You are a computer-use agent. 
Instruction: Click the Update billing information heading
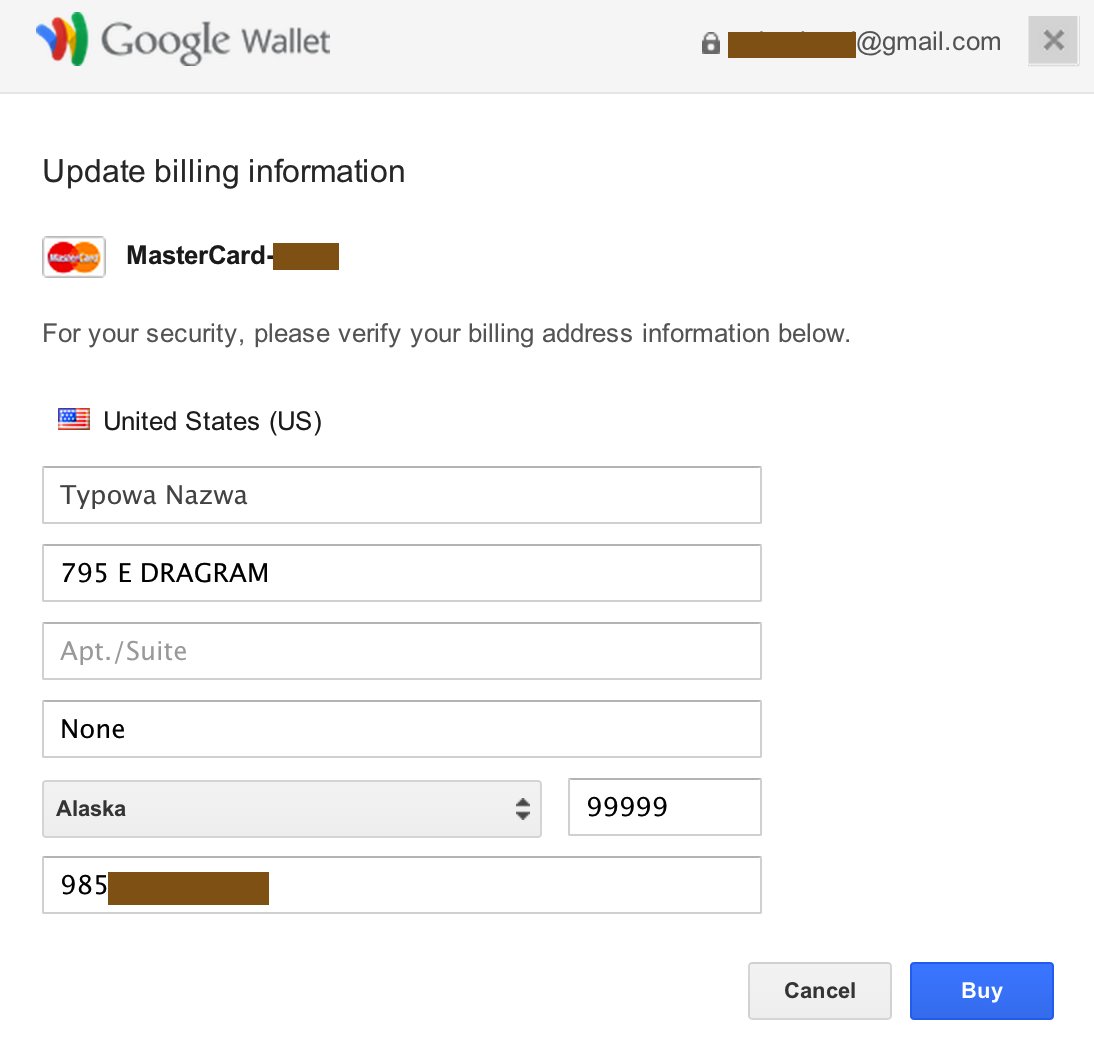click(223, 172)
